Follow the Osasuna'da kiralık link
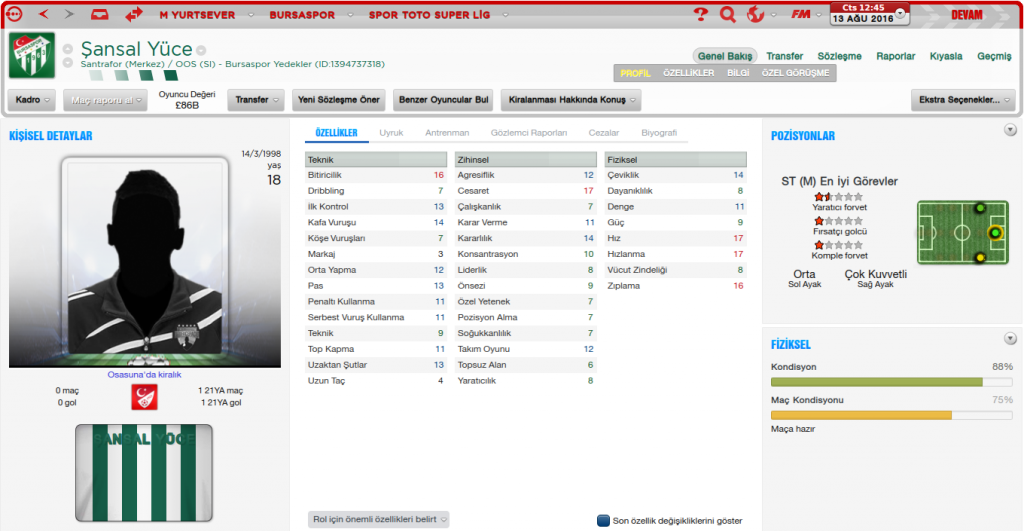Image resolution: width=1024 pixels, height=531 pixels. [144, 375]
